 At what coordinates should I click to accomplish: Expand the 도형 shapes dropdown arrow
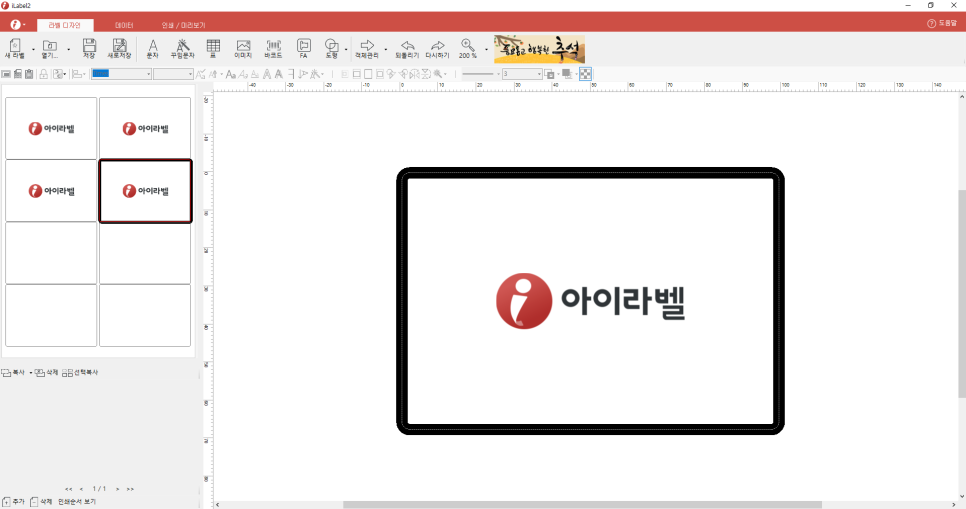click(x=346, y=49)
